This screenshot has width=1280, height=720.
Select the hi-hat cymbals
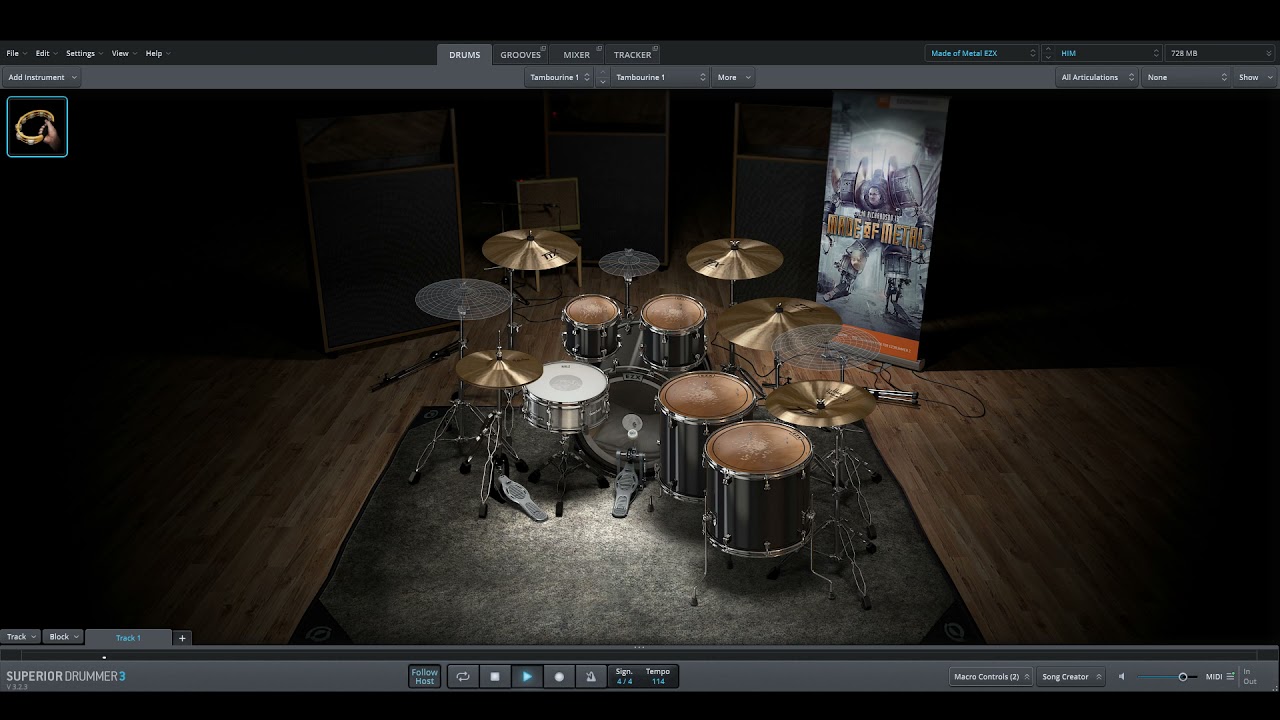coord(498,369)
